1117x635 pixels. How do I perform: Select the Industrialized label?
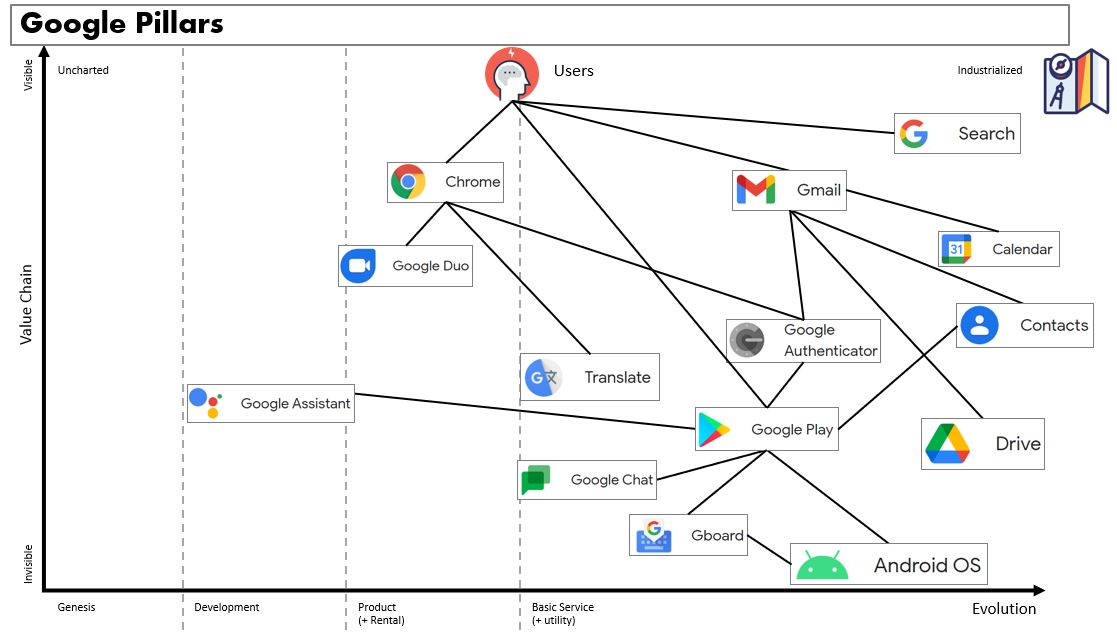(x=989, y=70)
